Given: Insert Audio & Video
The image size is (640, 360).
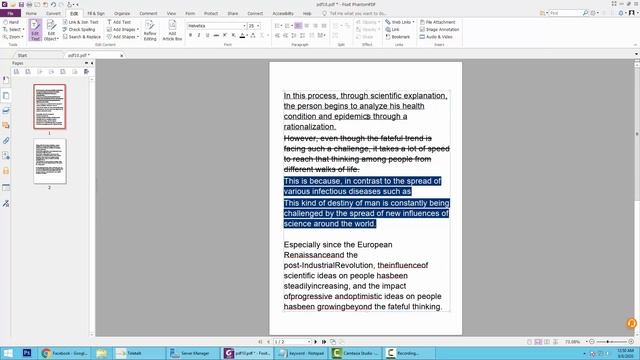Looking at the screenshot, I should pyautogui.click(x=436, y=37).
